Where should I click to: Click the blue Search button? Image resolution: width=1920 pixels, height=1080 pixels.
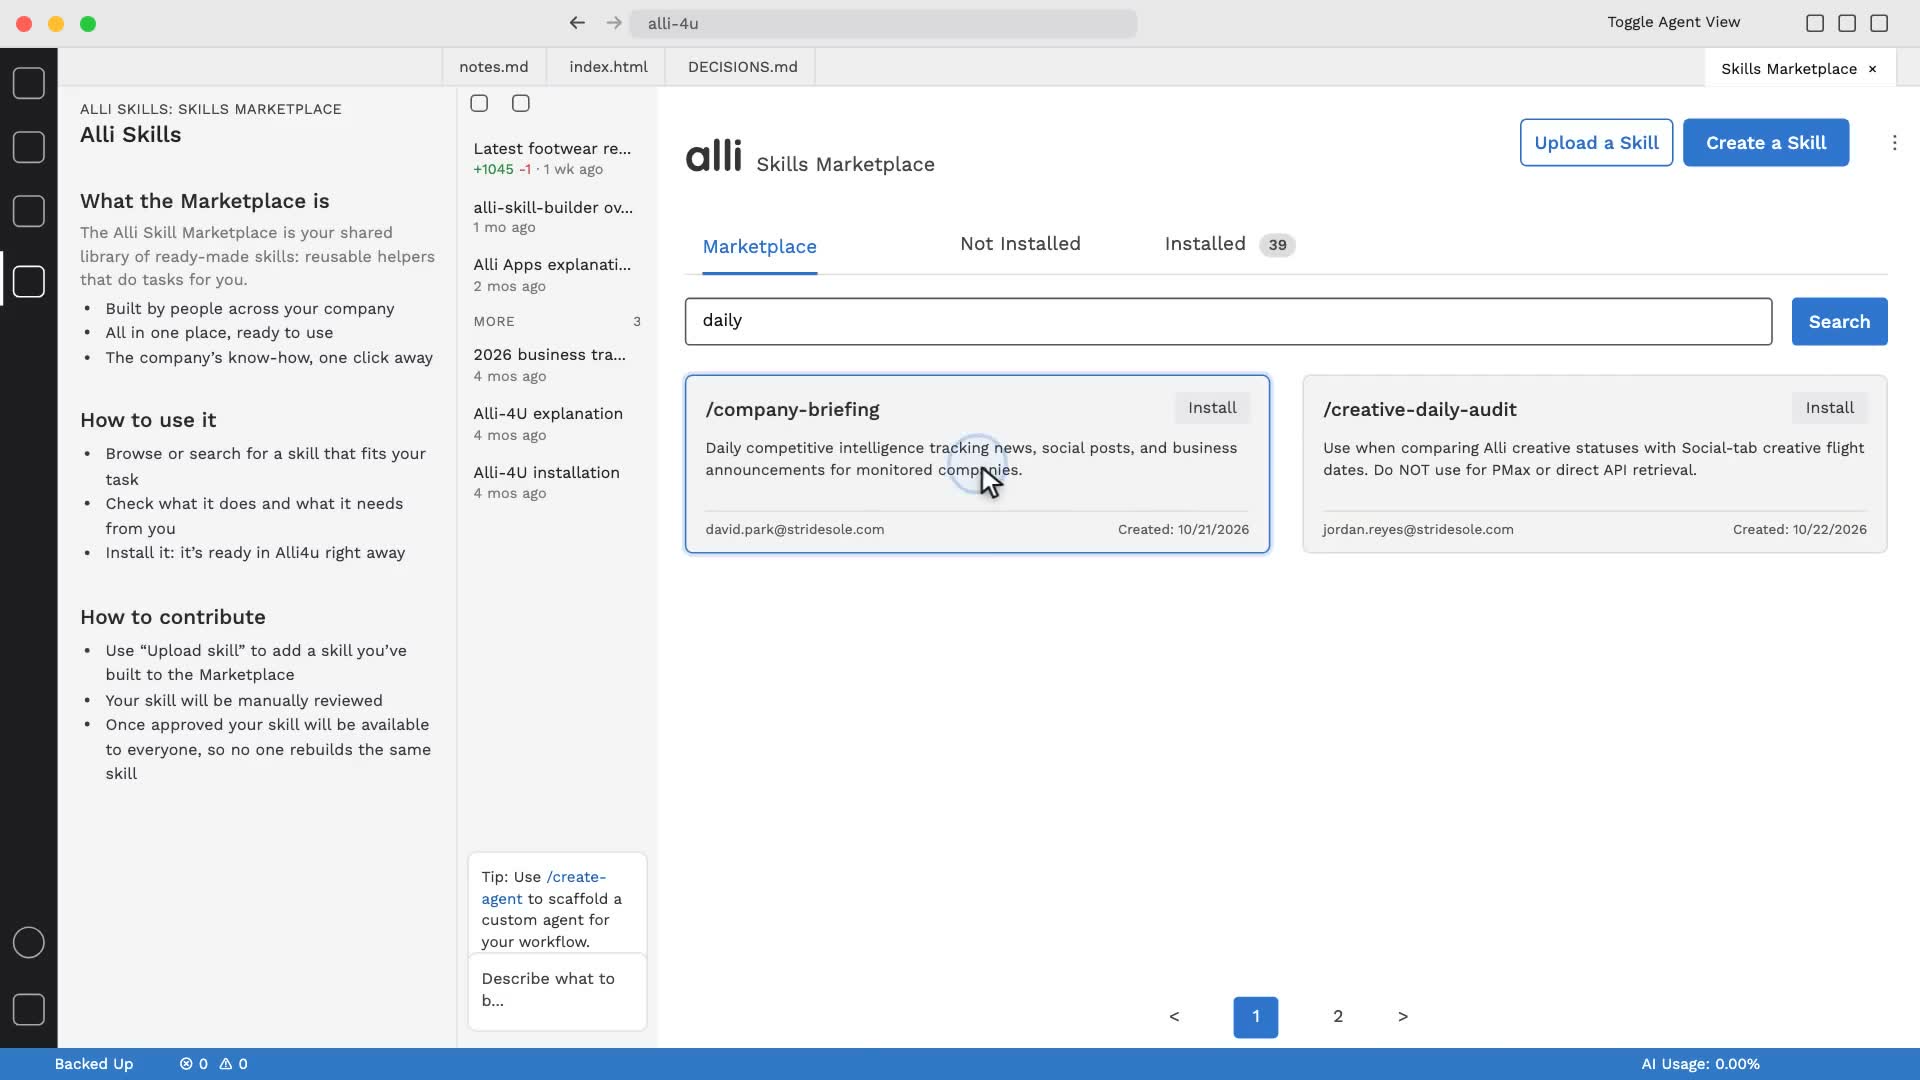pos(1839,321)
